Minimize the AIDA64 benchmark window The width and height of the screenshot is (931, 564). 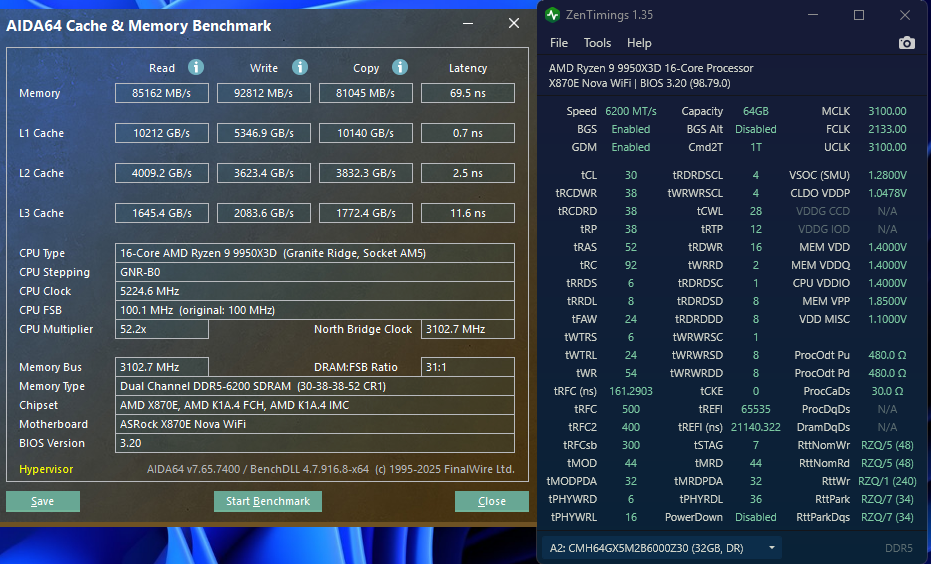[467, 23]
